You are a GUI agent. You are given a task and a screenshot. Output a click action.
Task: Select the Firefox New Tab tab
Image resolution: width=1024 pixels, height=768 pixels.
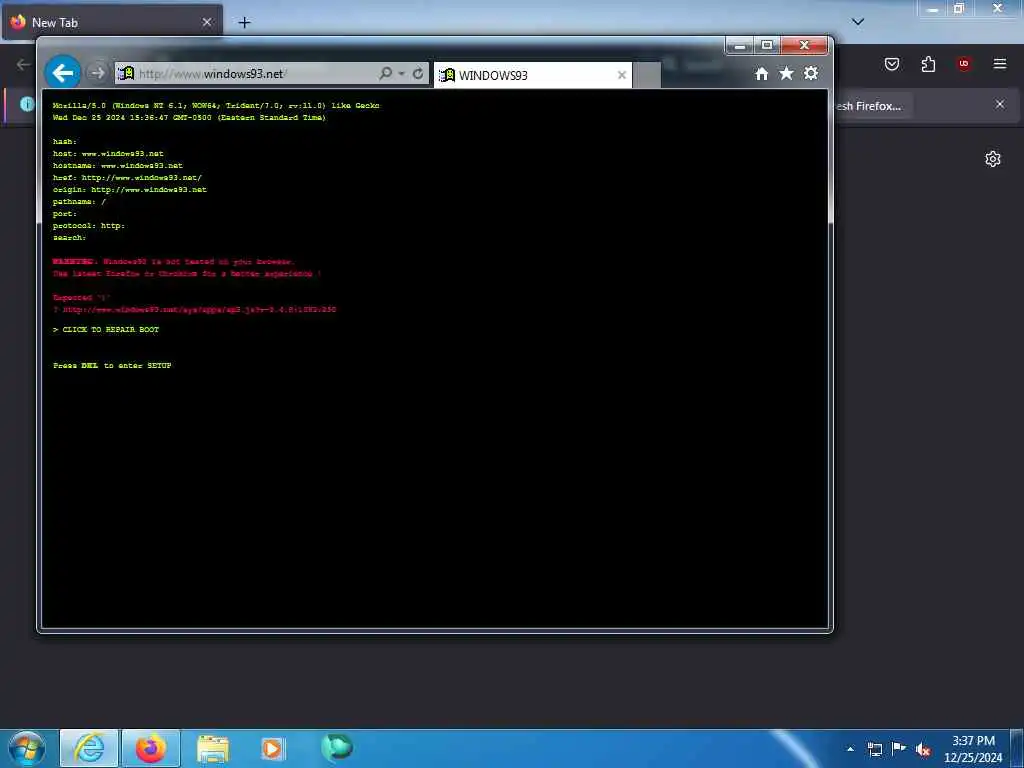pyautogui.click(x=112, y=22)
